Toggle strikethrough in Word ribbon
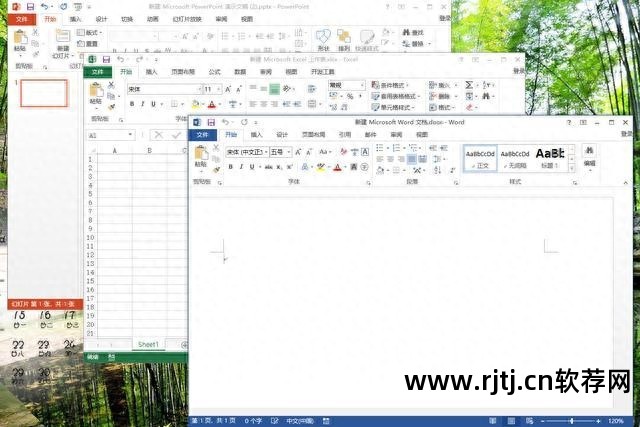This screenshot has width=640, height=427. (x=268, y=167)
